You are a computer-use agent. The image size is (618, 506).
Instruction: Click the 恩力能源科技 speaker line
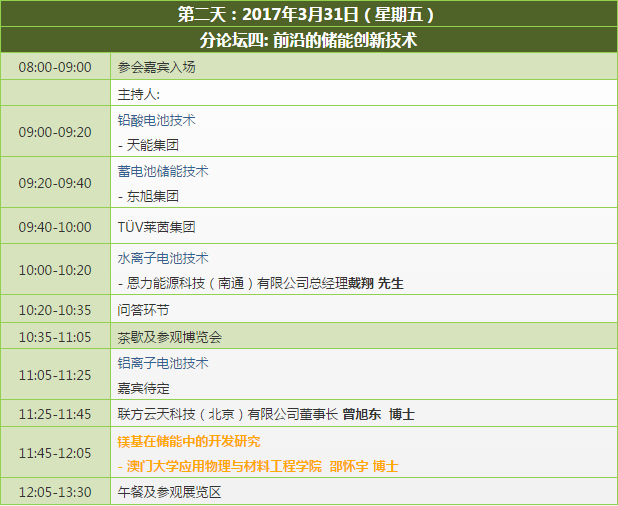(x=261, y=283)
